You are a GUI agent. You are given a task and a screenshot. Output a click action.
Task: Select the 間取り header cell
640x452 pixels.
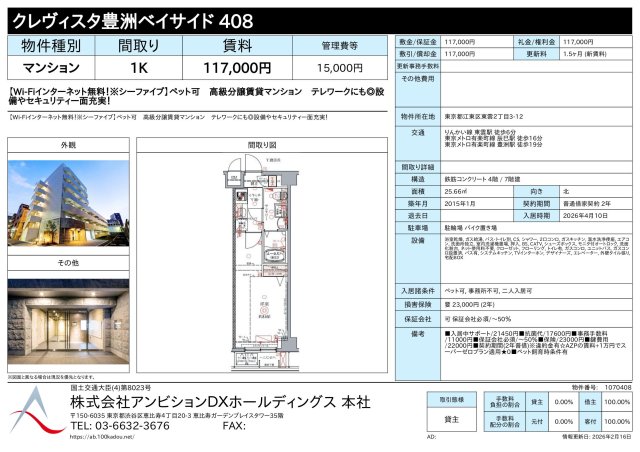[x=138, y=45]
